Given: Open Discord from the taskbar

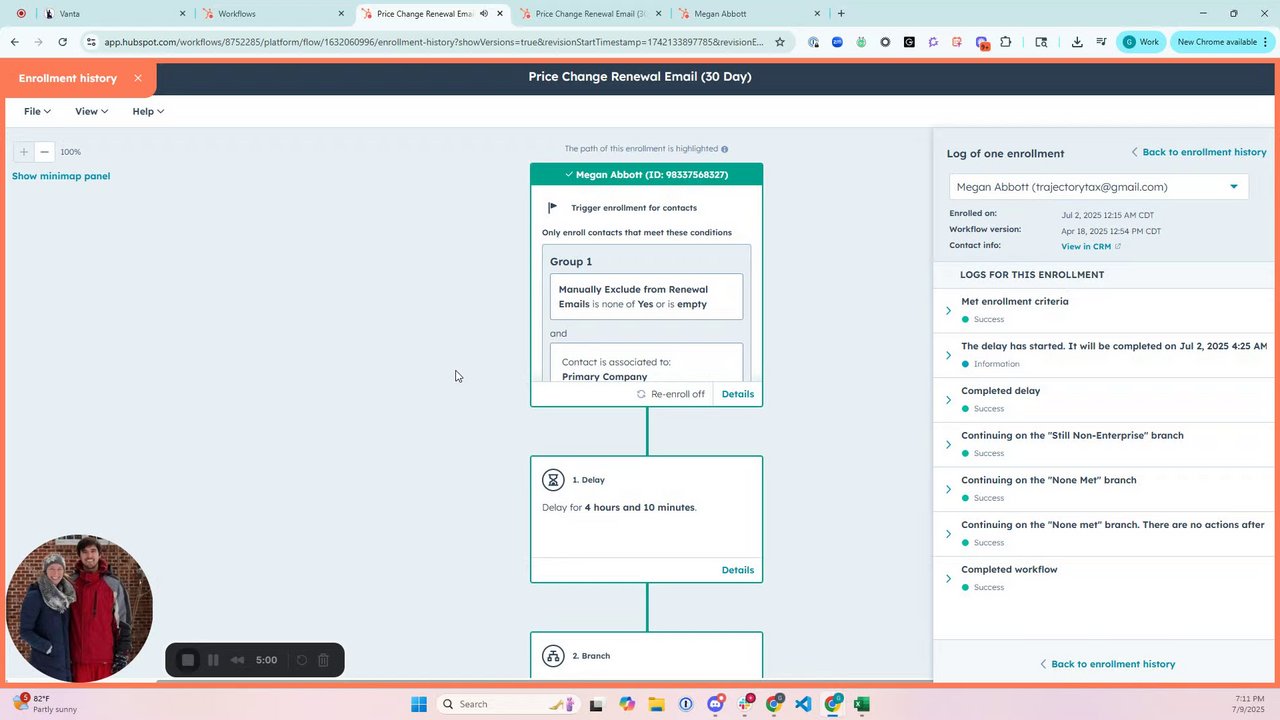Looking at the screenshot, I should 715,704.
